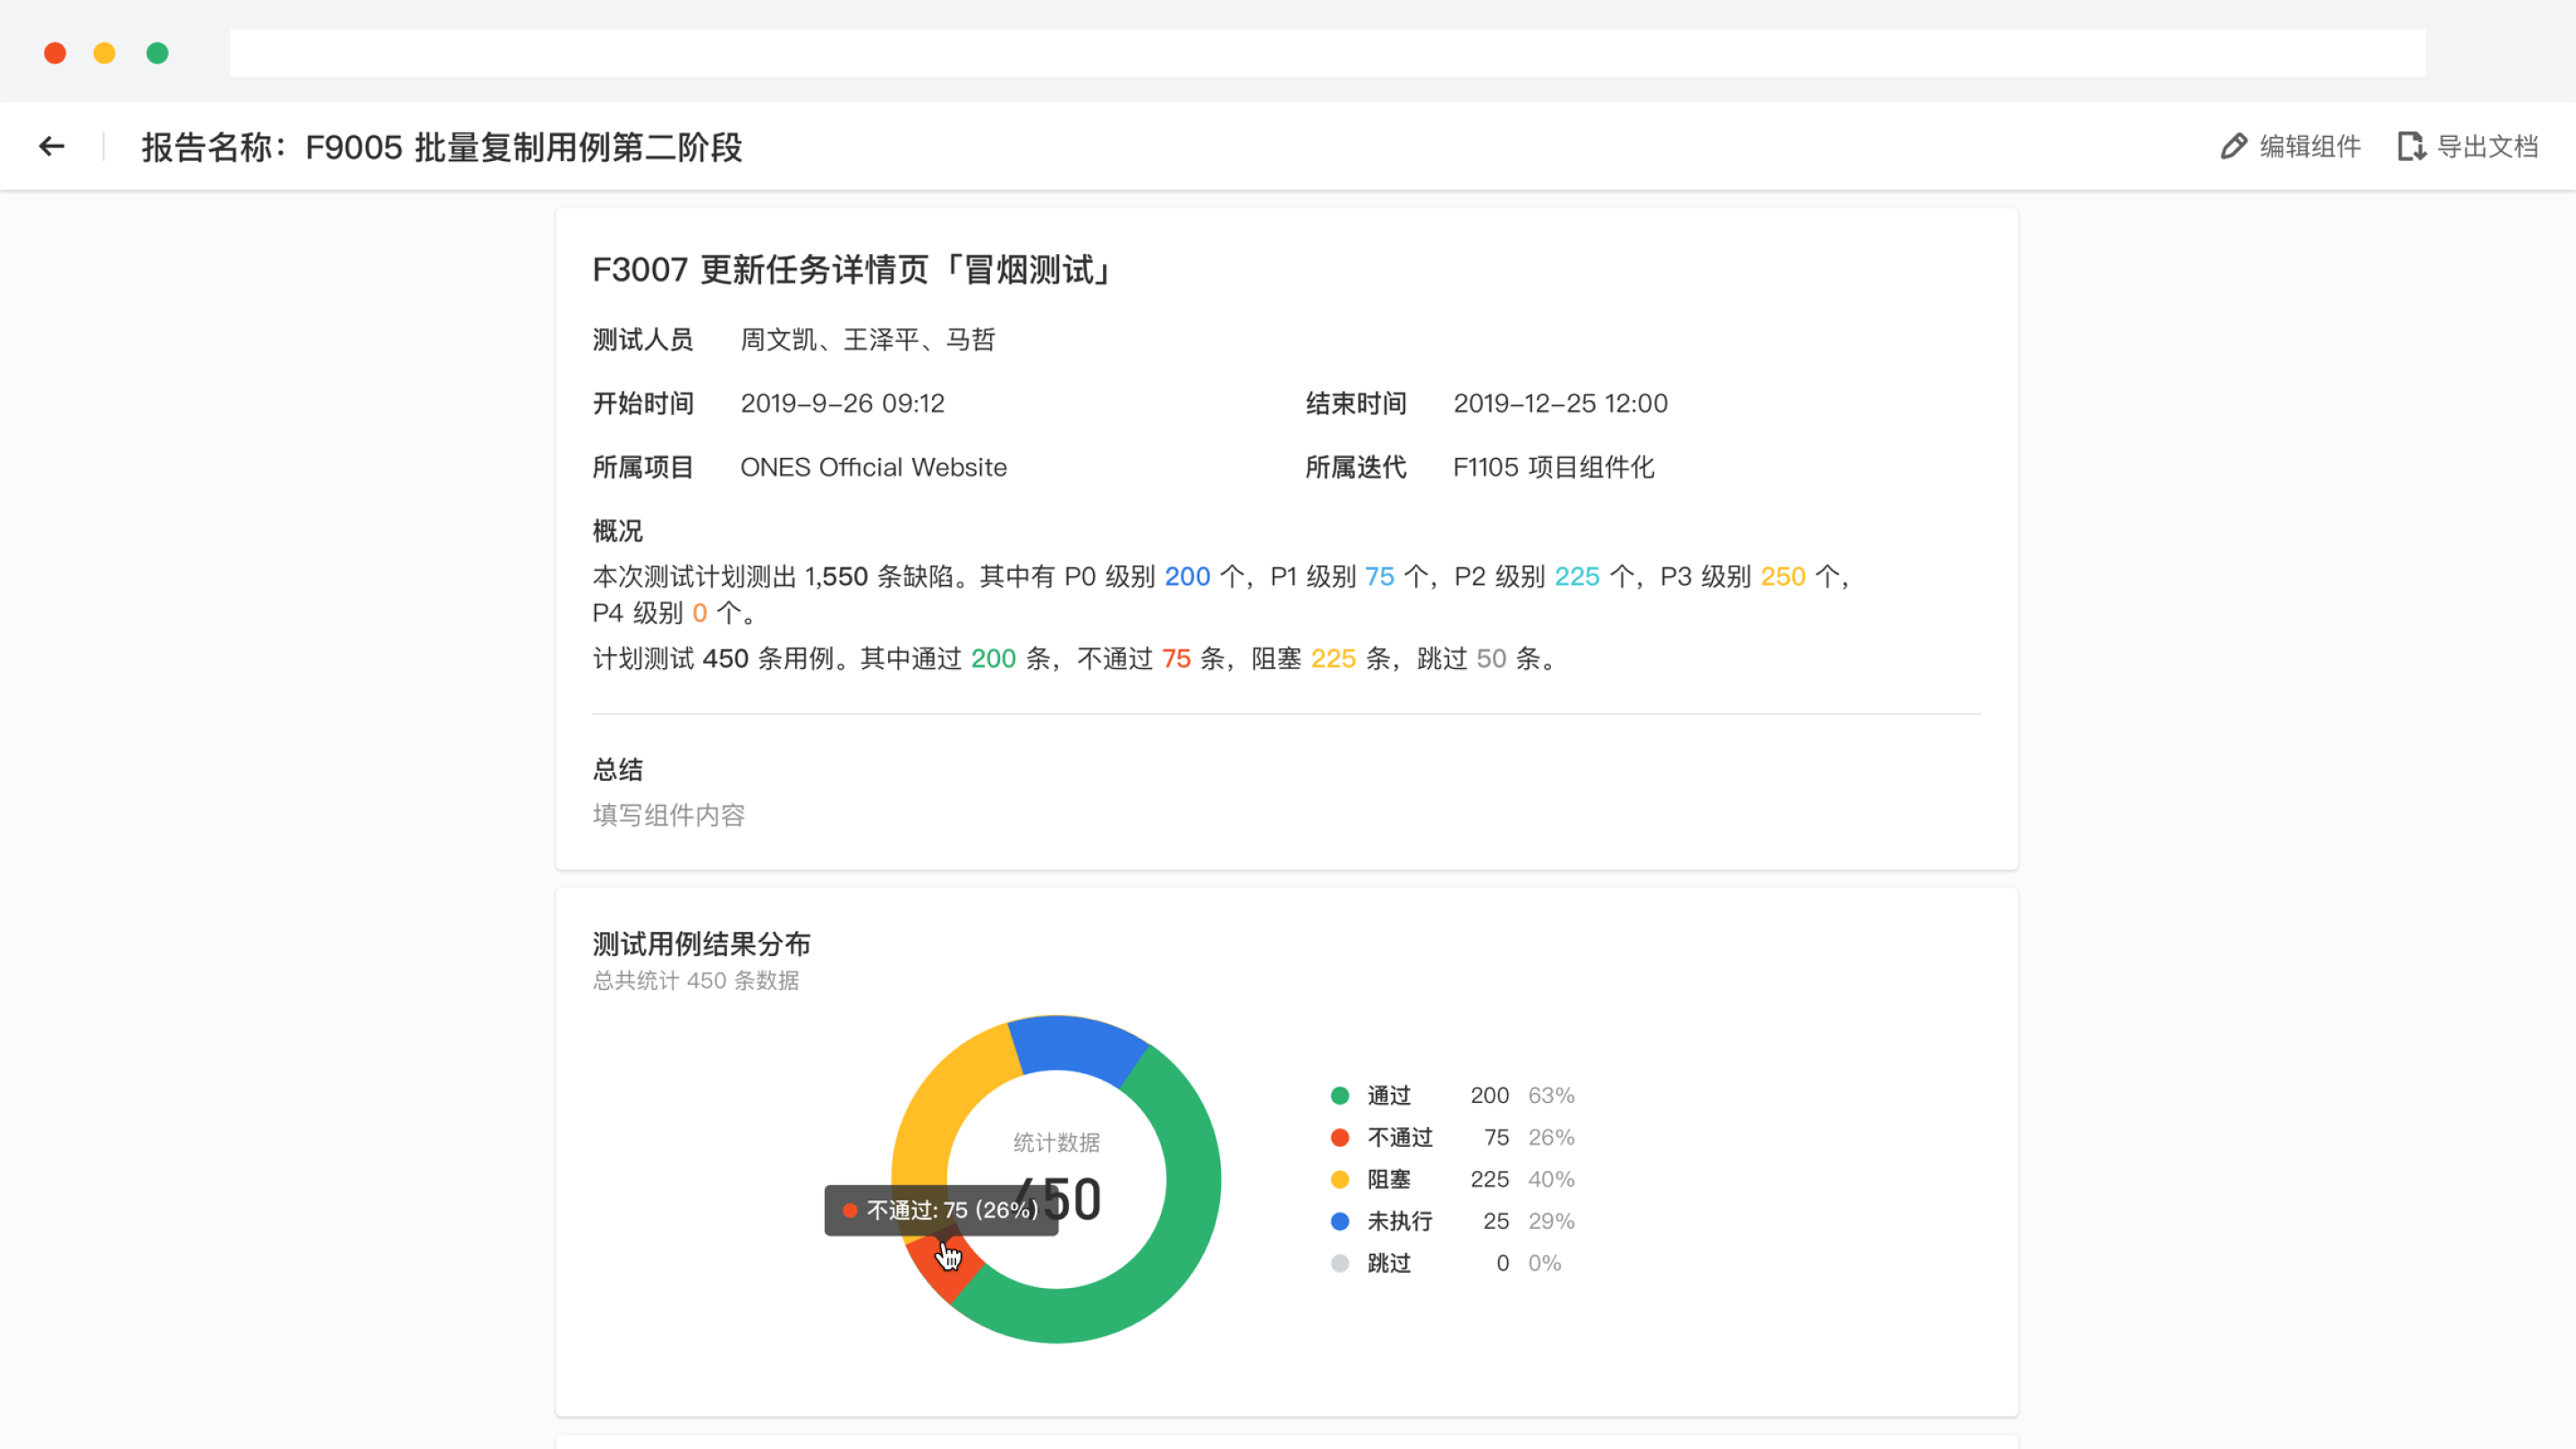Click the 导出文档 button label
Screen dimensions: 2576x1449
tap(2487, 147)
